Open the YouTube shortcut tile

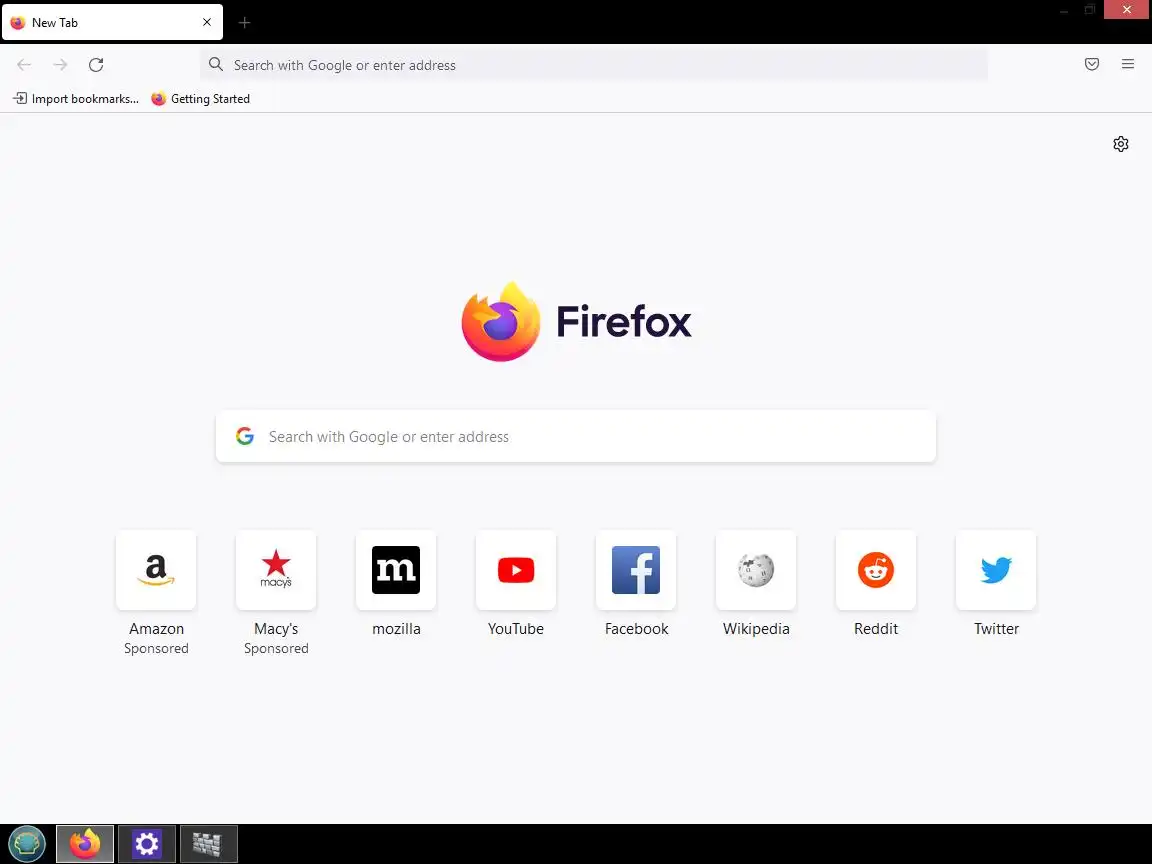(x=516, y=570)
